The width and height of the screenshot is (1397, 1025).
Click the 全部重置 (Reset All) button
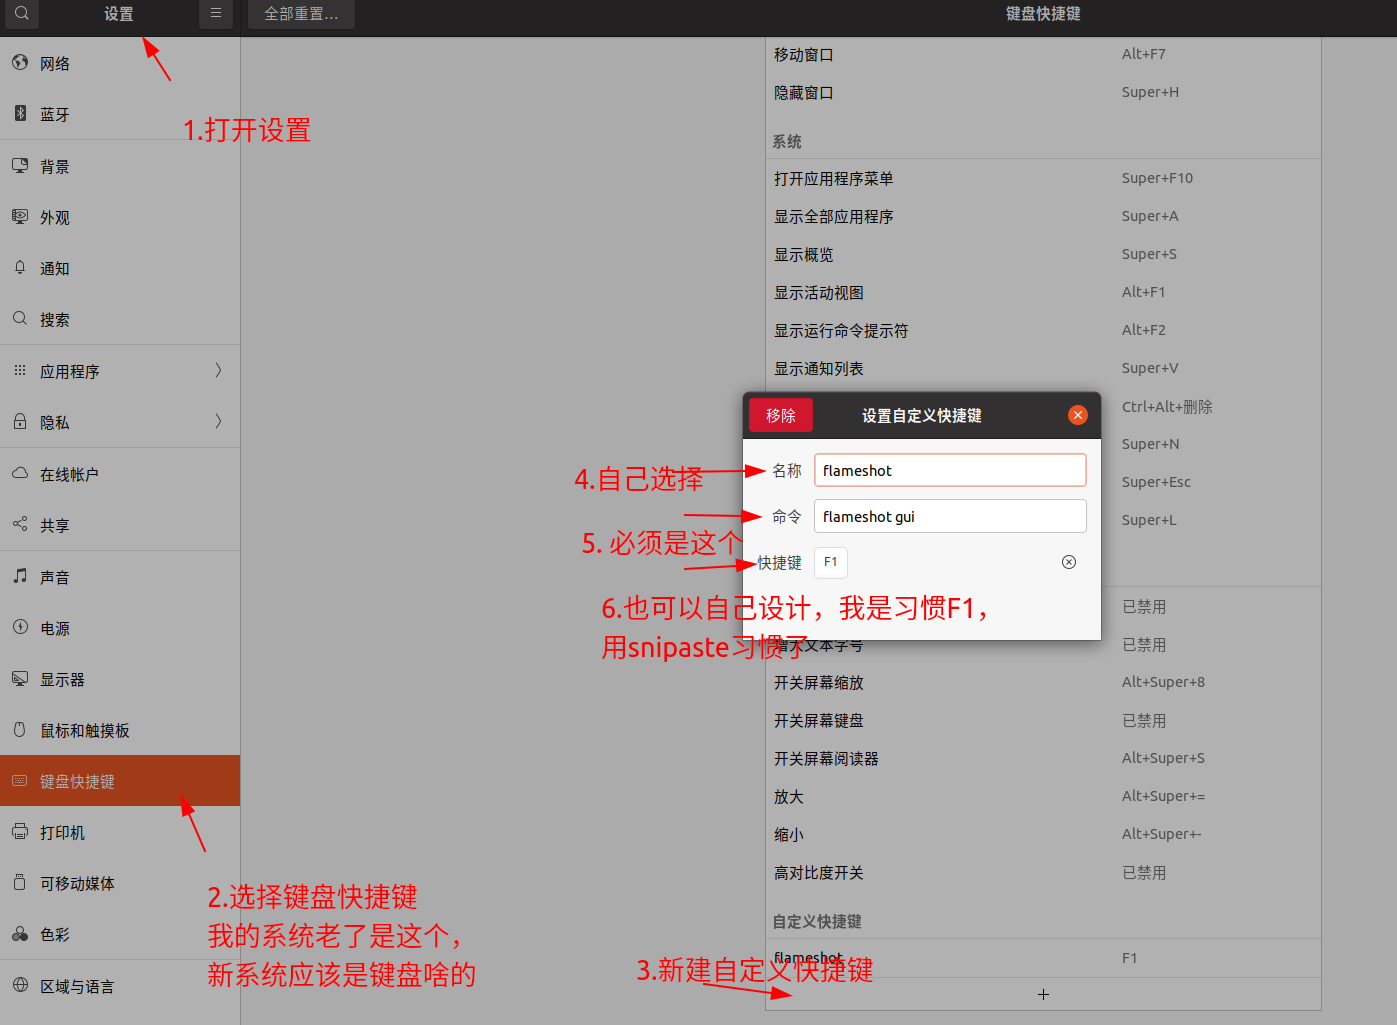pyautogui.click(x=300, y=14)
